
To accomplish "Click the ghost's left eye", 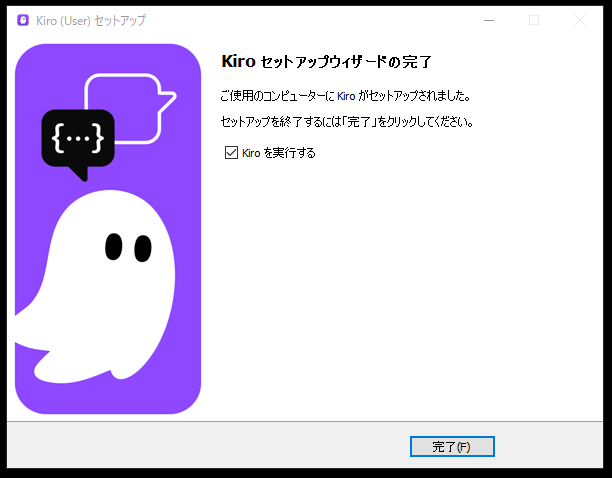I will (x=114, y=245).
